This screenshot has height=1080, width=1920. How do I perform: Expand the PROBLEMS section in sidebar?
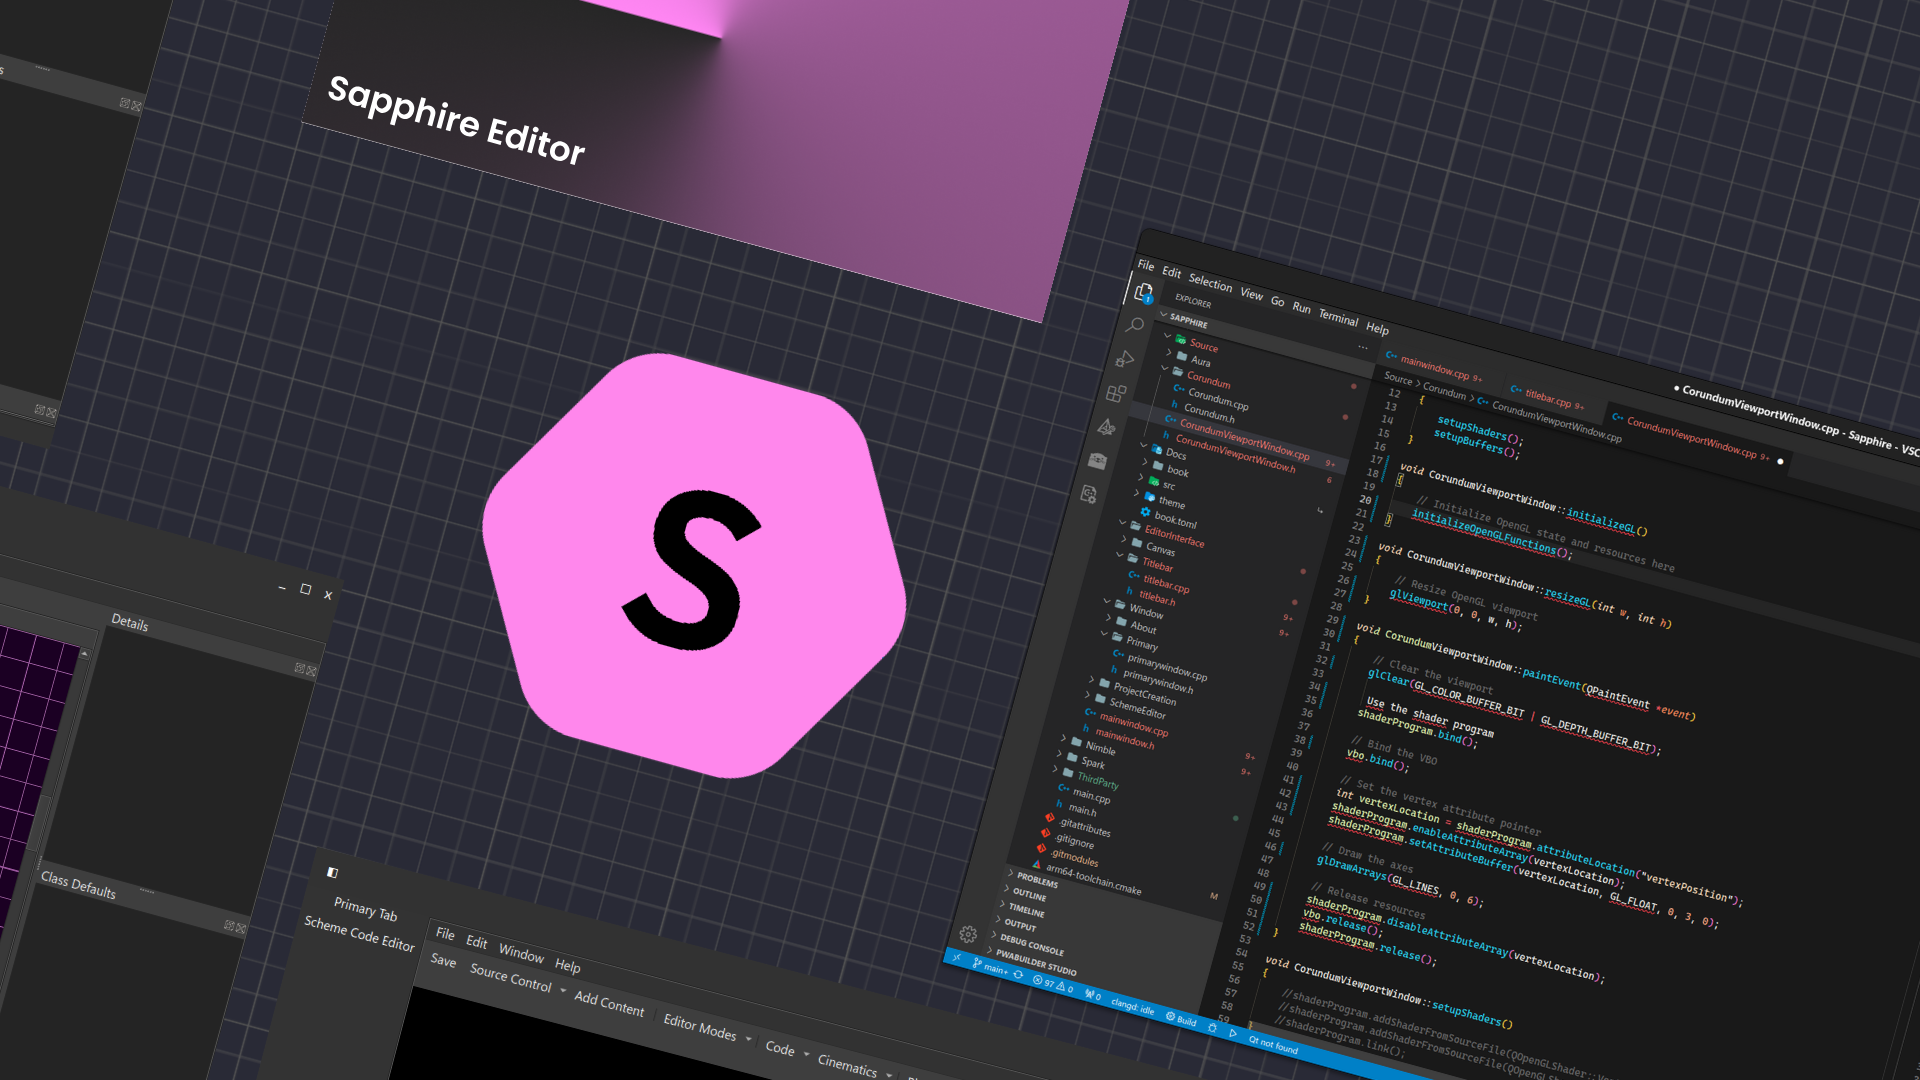(1011, 874)
